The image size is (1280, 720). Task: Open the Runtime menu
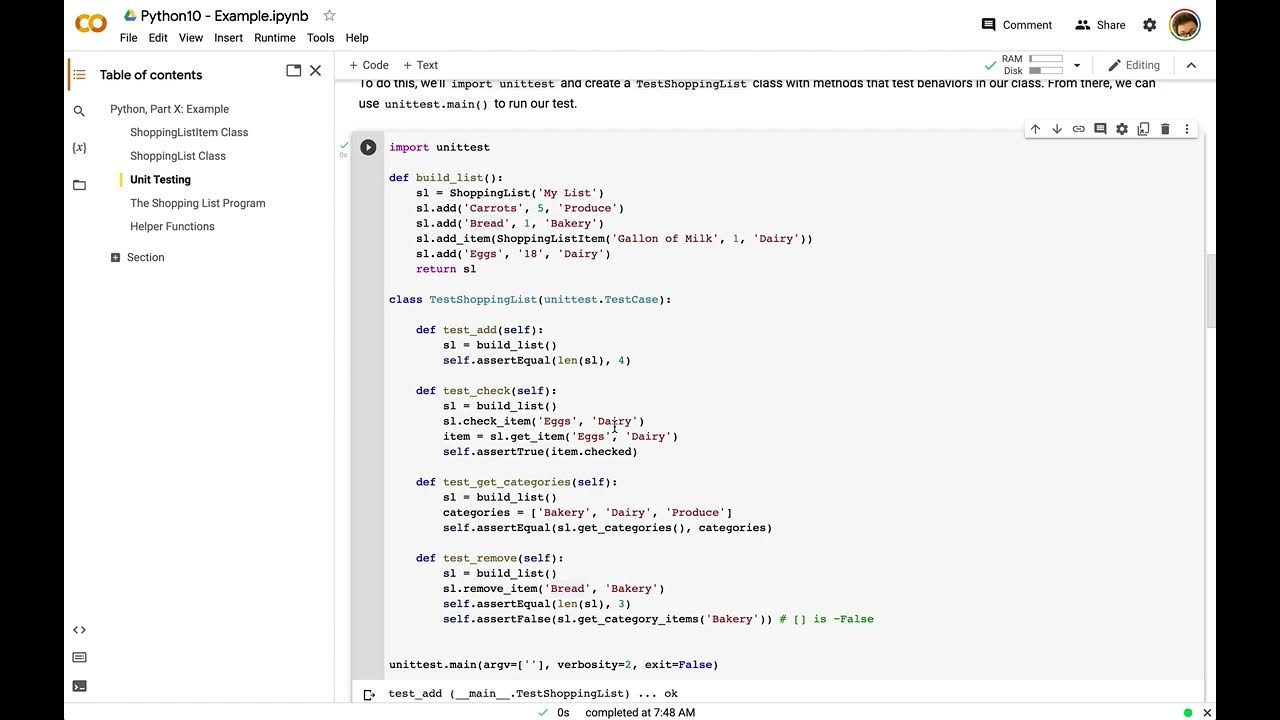pos(275,38)
